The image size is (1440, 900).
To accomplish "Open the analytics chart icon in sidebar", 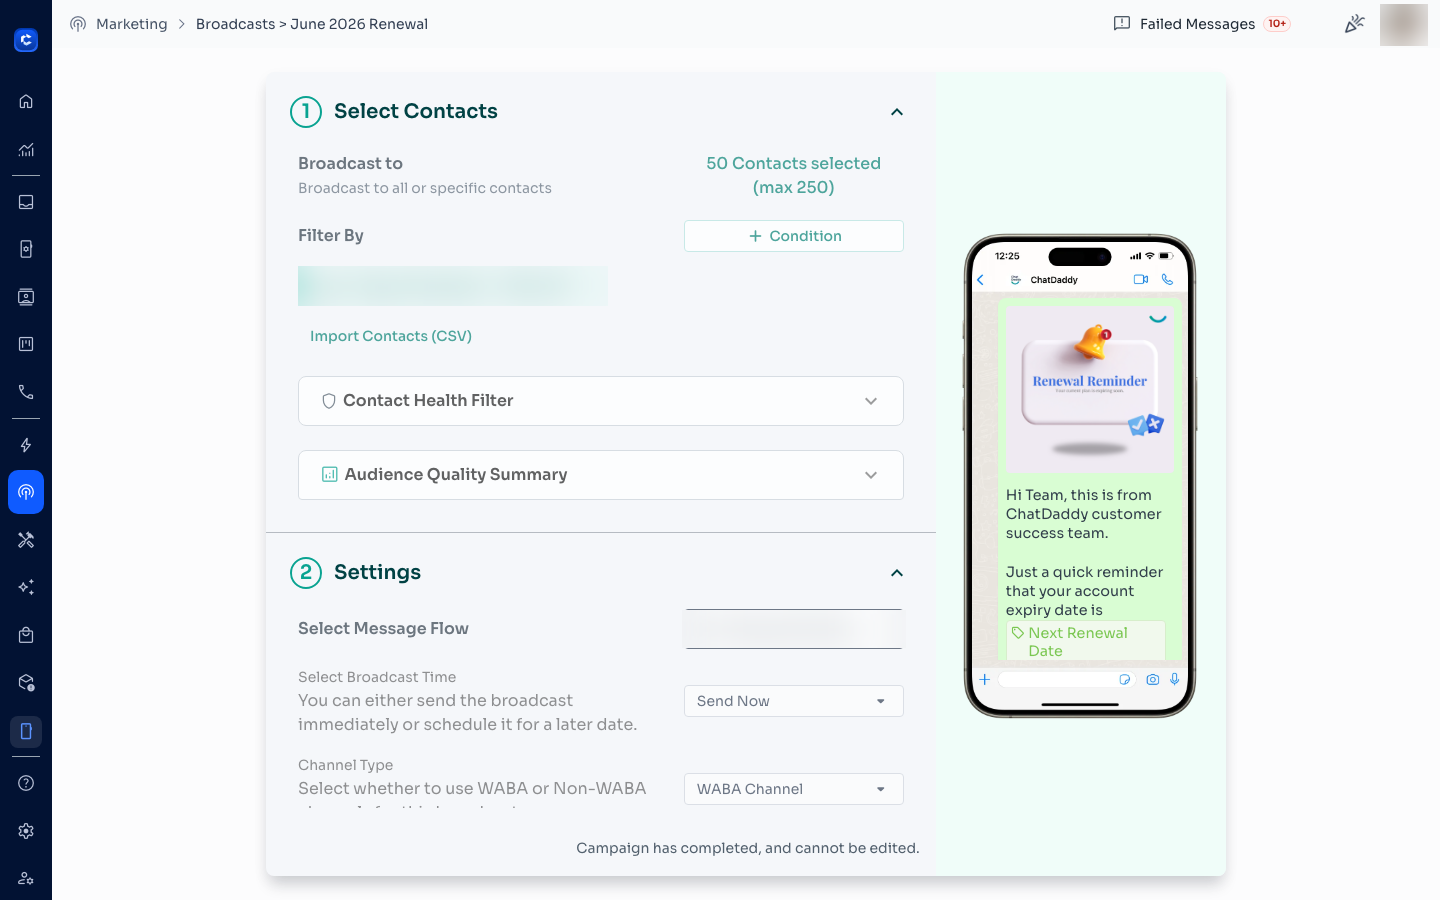I will [x=26, y=150].
